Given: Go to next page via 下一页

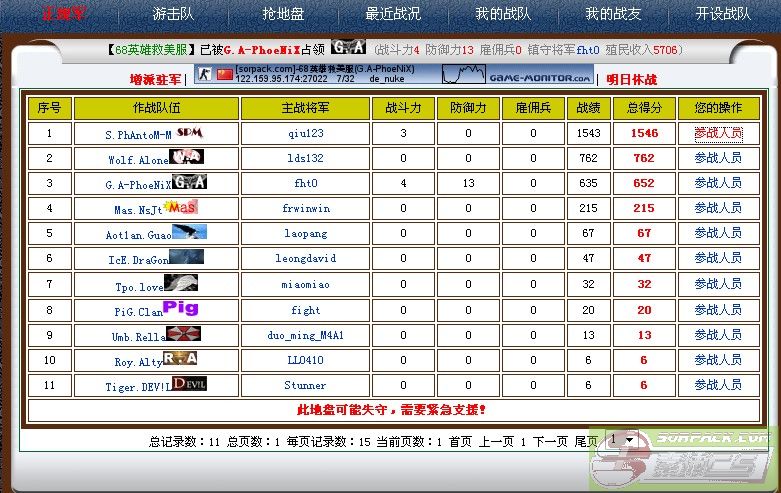Looking at the screenshot, I should click(550, 441).
